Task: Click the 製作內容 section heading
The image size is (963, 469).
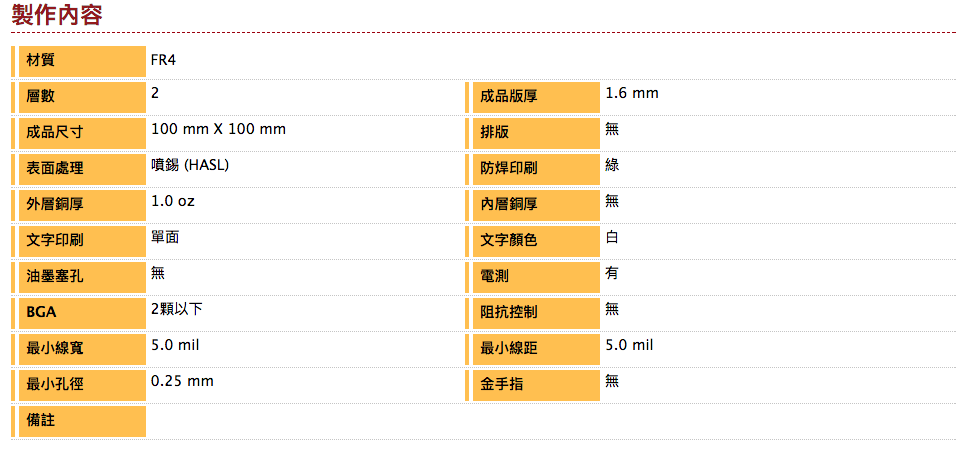Action: pyautogui.click(x=57, y=15)
